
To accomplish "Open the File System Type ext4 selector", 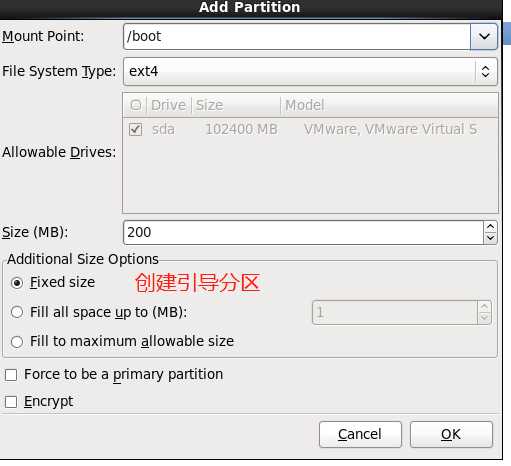I will tap(310, 71).
